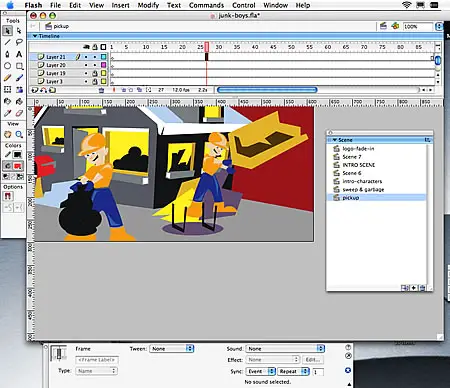Select the Lasso tool
Screen dimensions: 450x388
click(x=19, y=42)
